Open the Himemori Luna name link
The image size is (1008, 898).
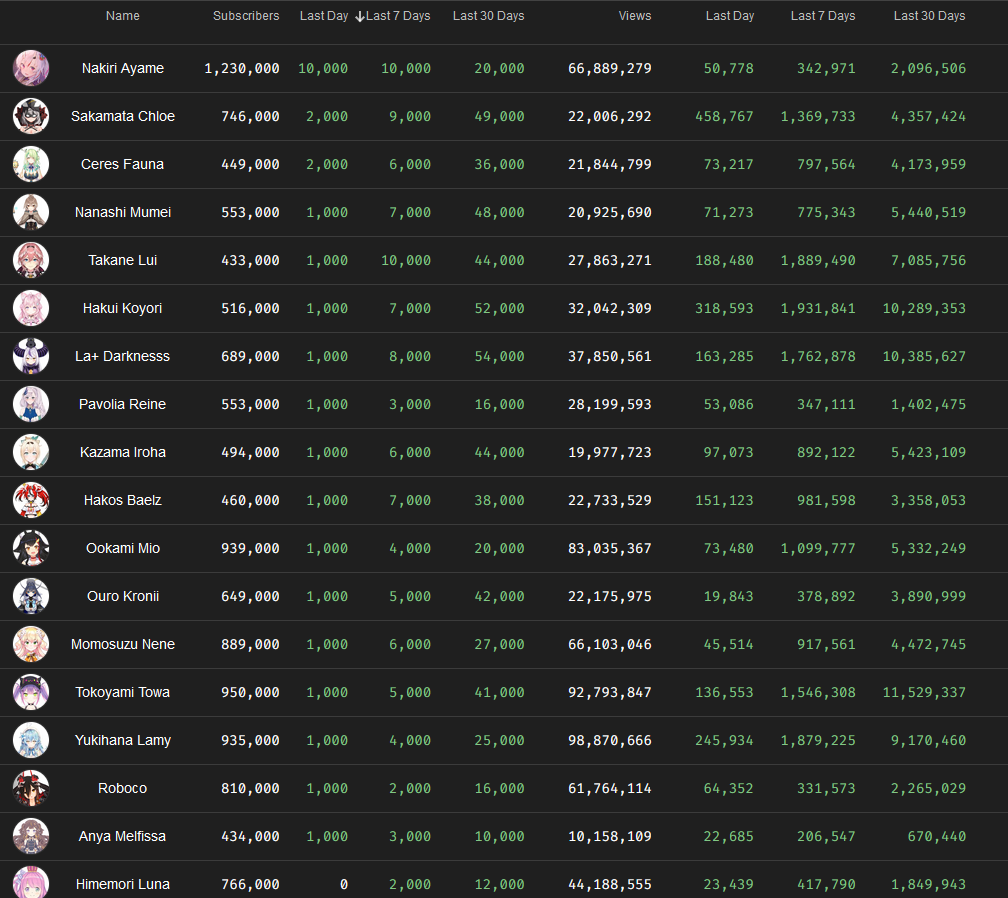[123, 885]
